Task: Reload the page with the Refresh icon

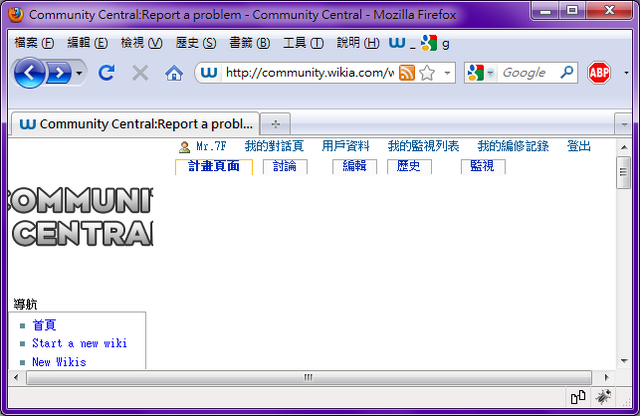Action: (107, 73)
